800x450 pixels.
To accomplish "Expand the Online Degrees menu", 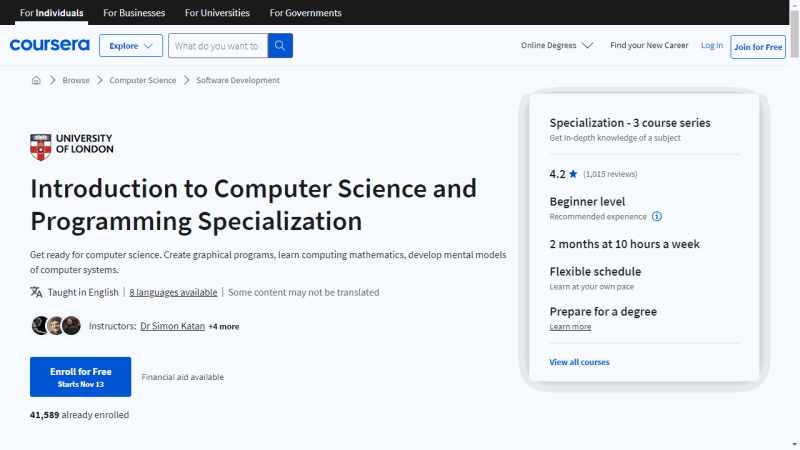I will [557, 45].
